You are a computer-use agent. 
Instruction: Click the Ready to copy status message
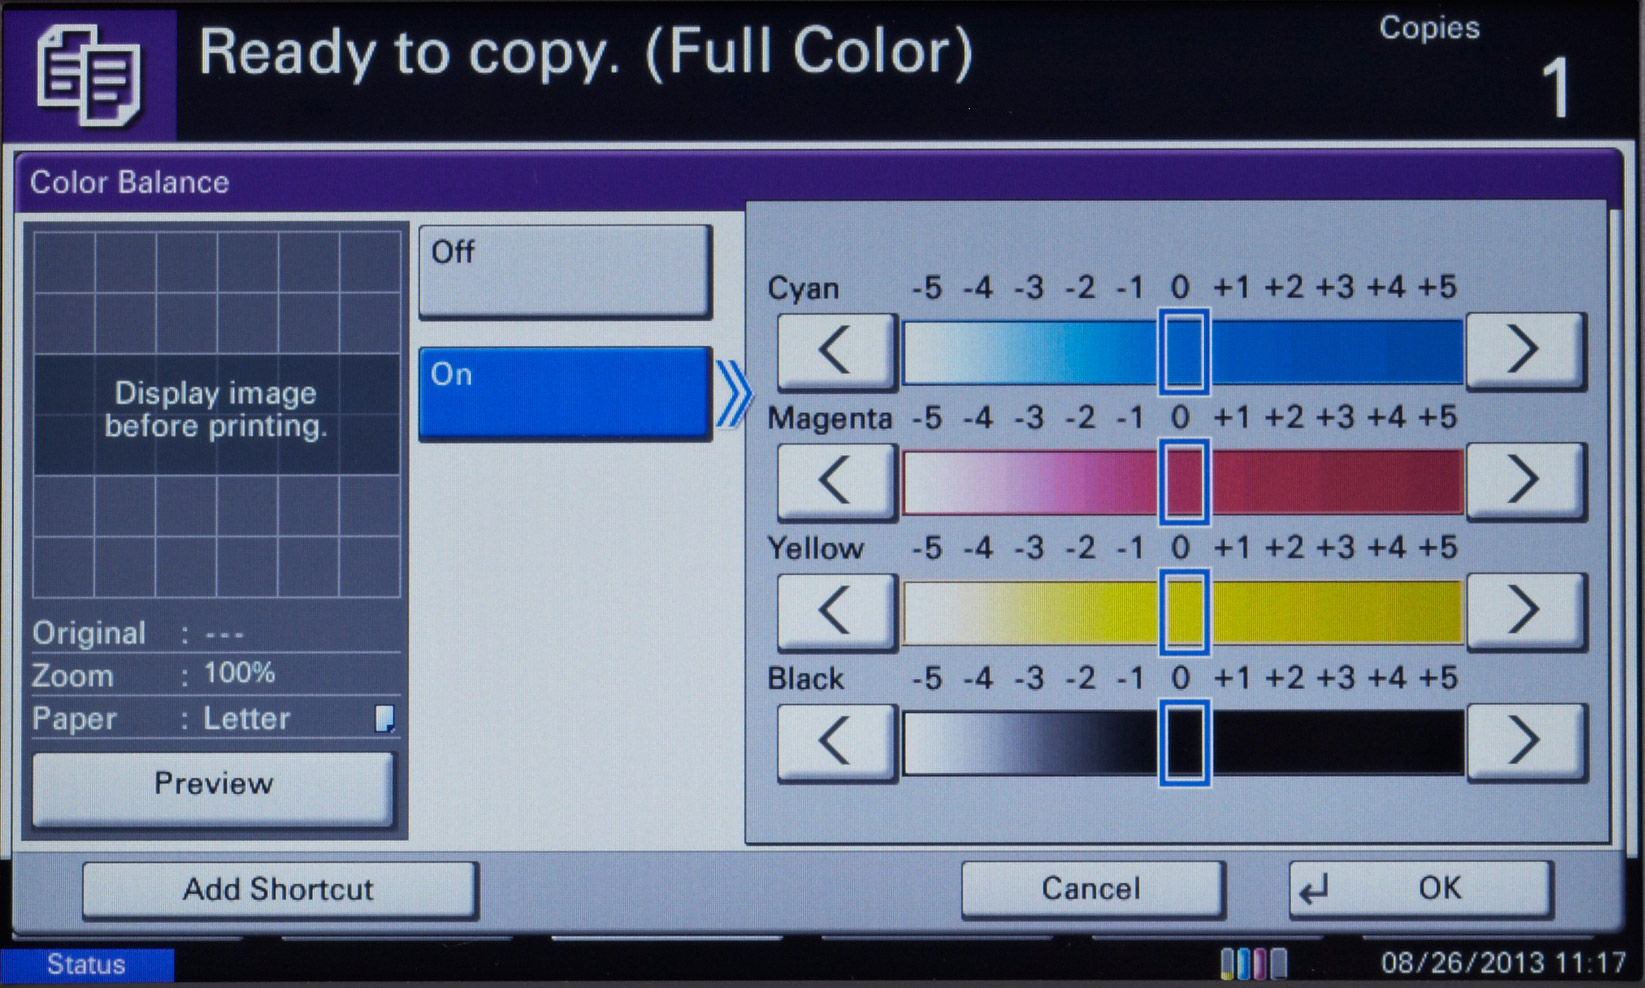[x=585, y=55]
